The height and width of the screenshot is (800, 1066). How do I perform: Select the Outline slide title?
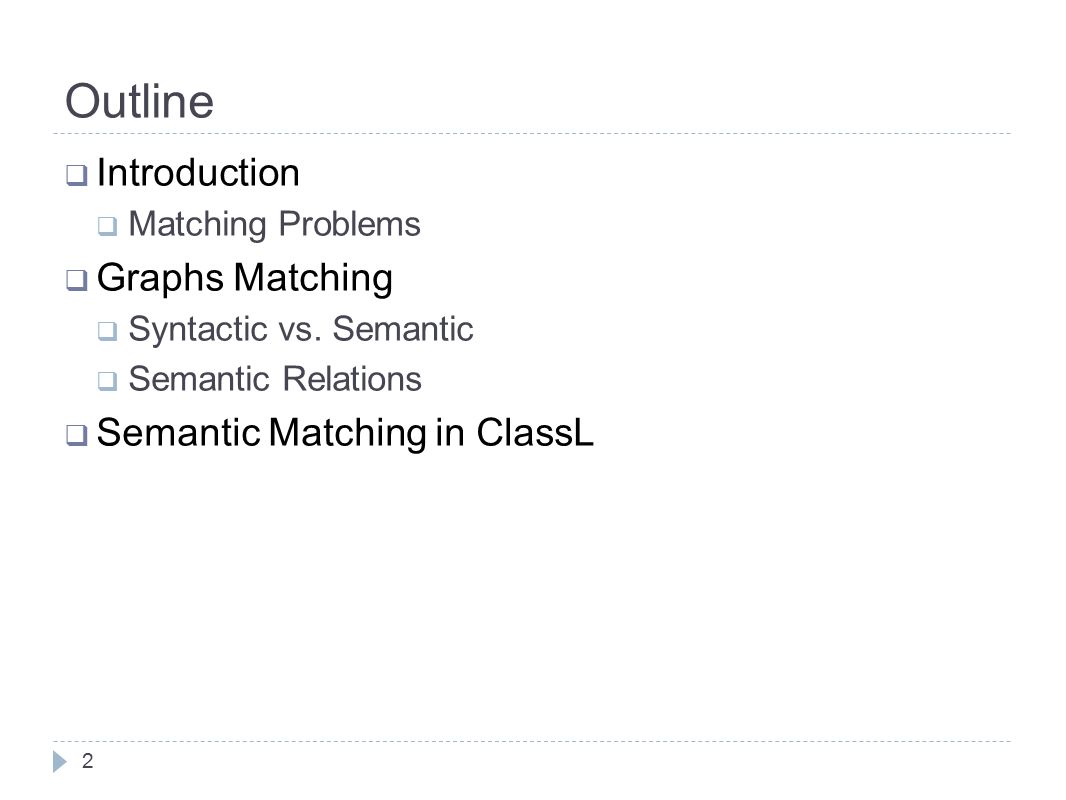pyautogui.click(x=139, y=101)
